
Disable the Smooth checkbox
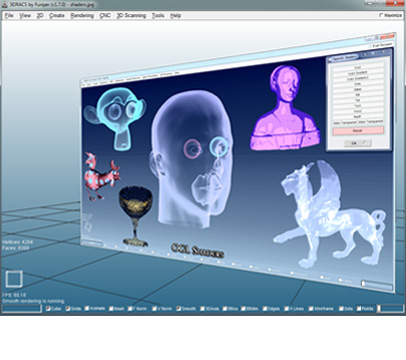[x=179, y=309]
